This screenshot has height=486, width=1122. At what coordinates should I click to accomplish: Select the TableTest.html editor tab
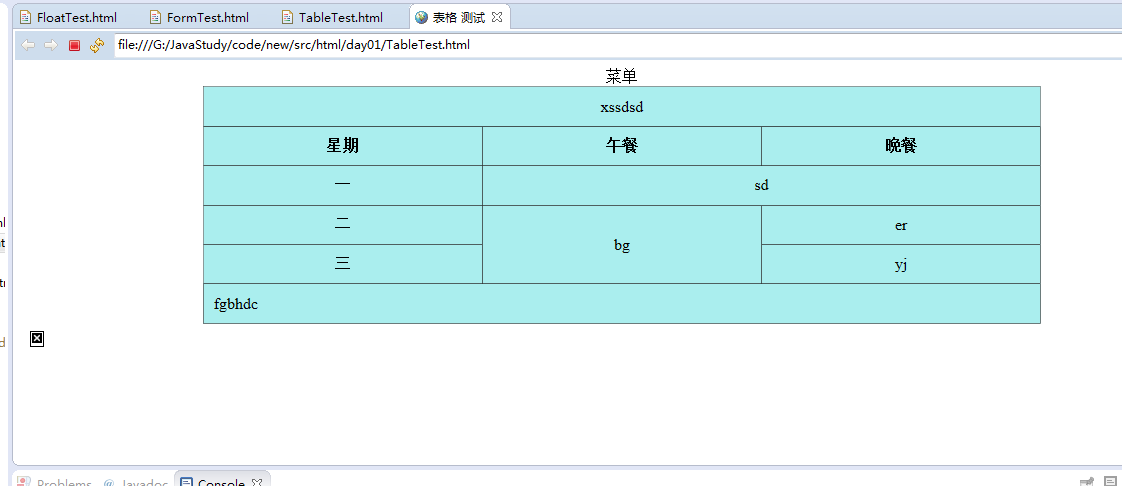[340, 18]
